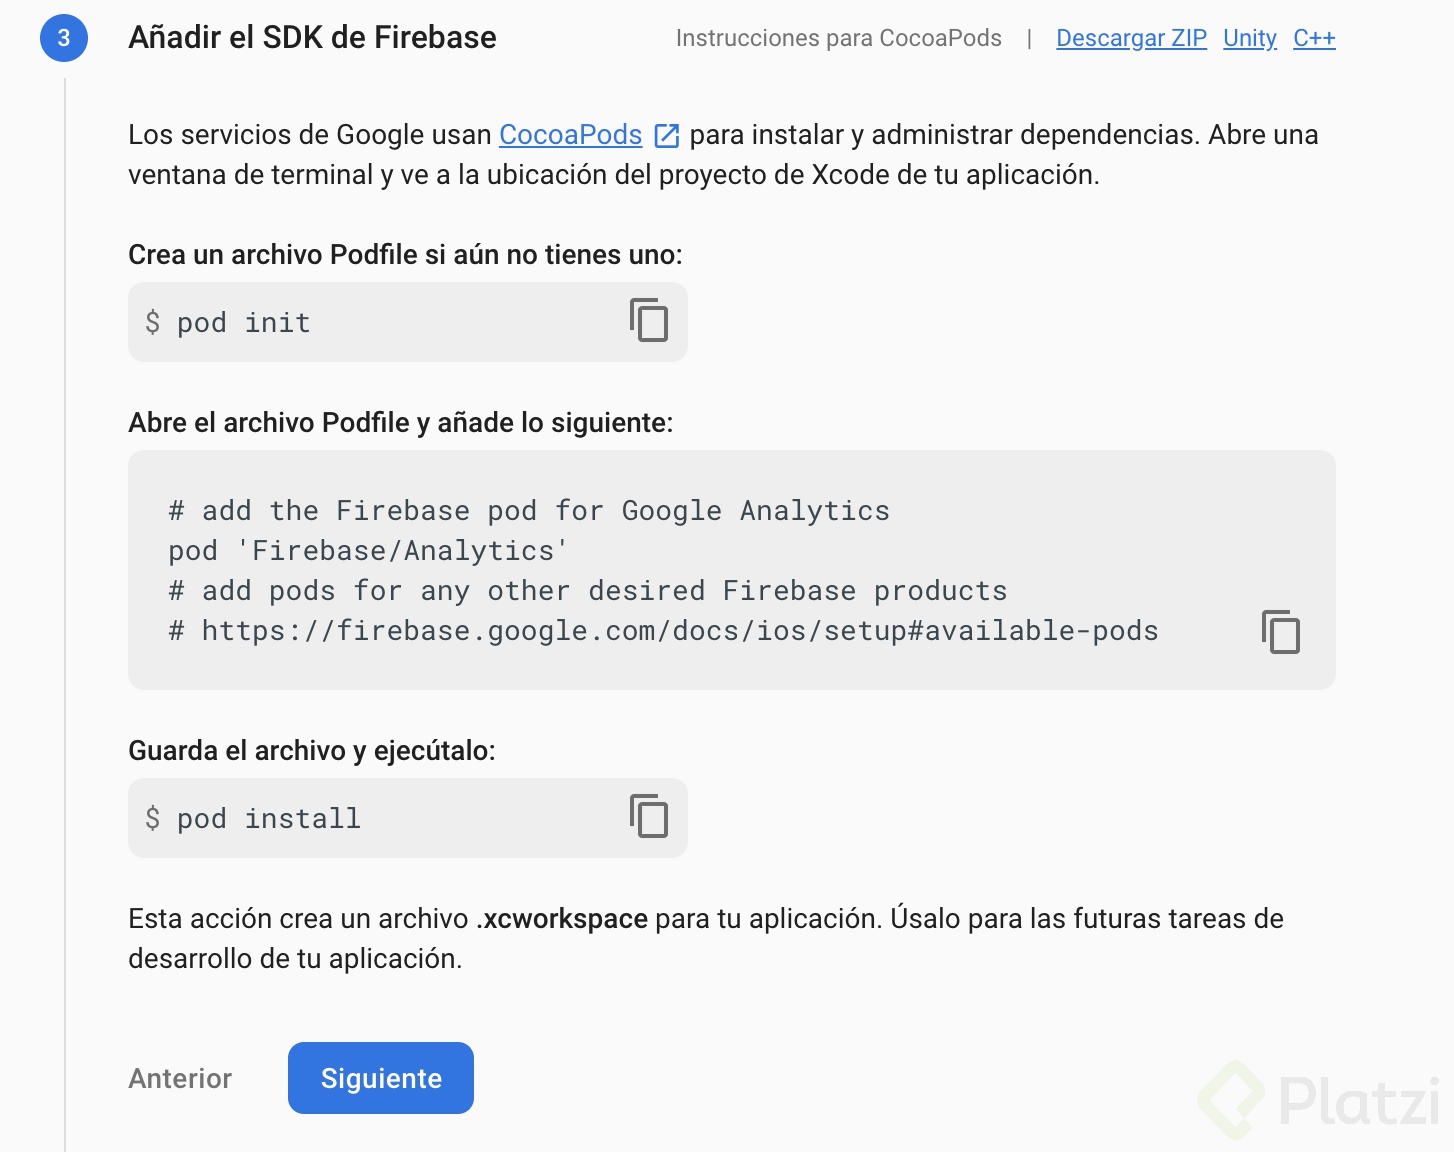Click the firebase.google.com docs URL comment line
Viewport: 1454px width, 1152px height.
663,631
